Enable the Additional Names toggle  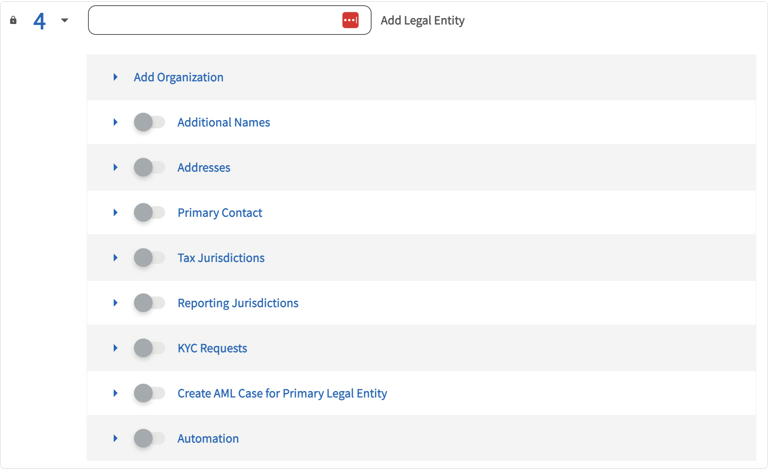149,122
